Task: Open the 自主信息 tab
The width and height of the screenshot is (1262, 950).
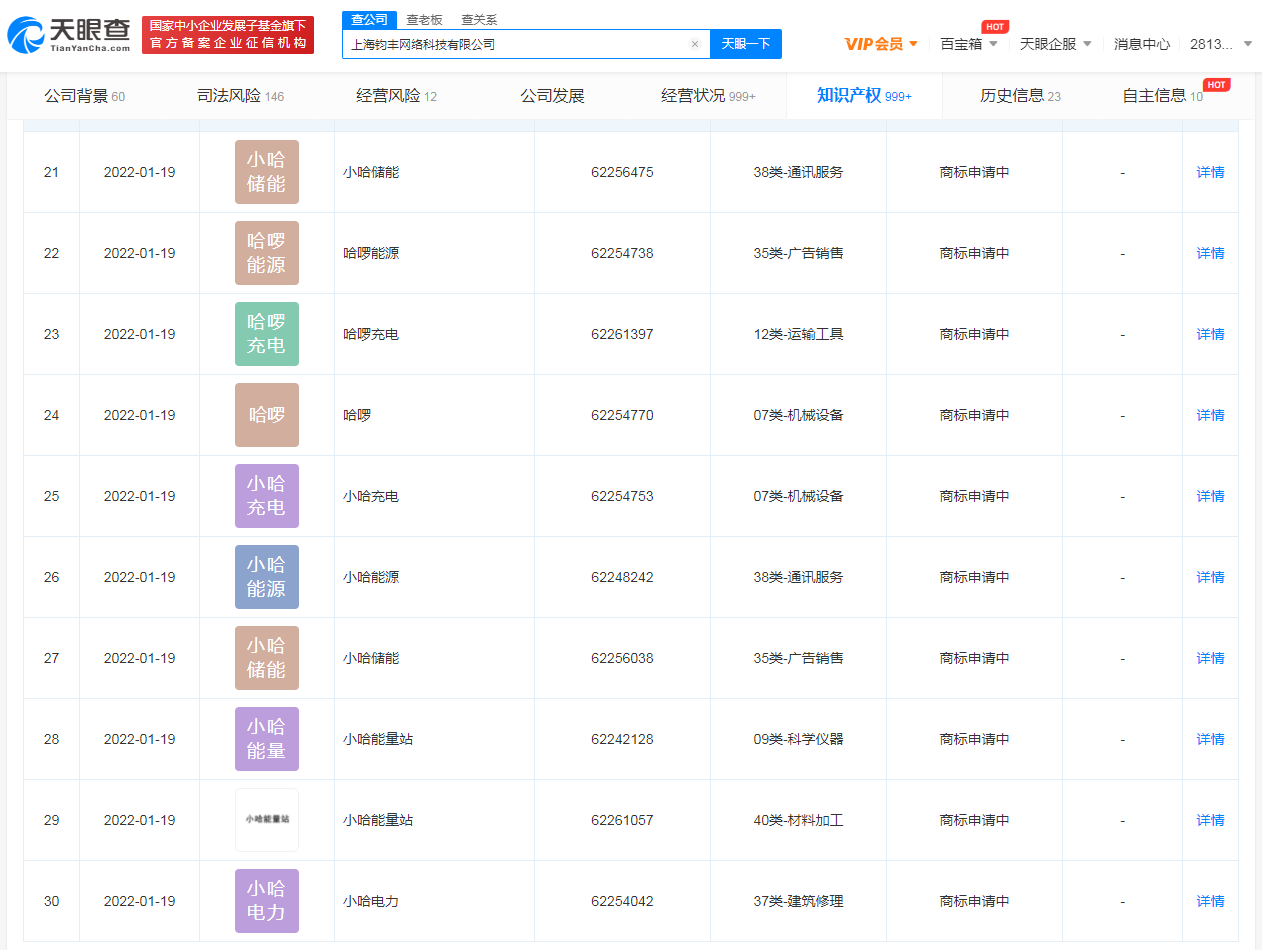Action: click(x=1163, y=96)
